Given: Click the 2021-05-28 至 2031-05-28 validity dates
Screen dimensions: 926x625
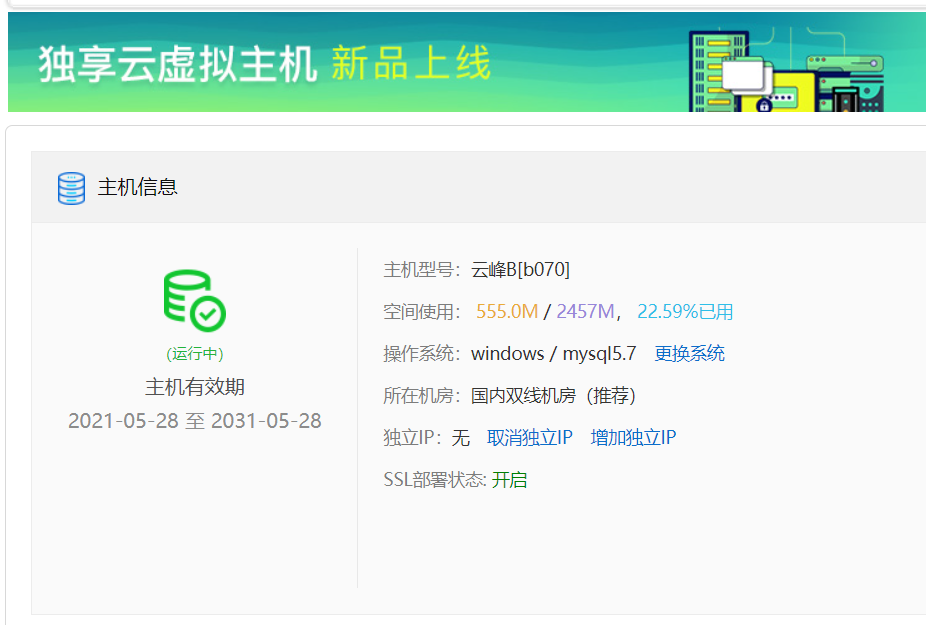Looking at the screenshot, I should [194, 421].
